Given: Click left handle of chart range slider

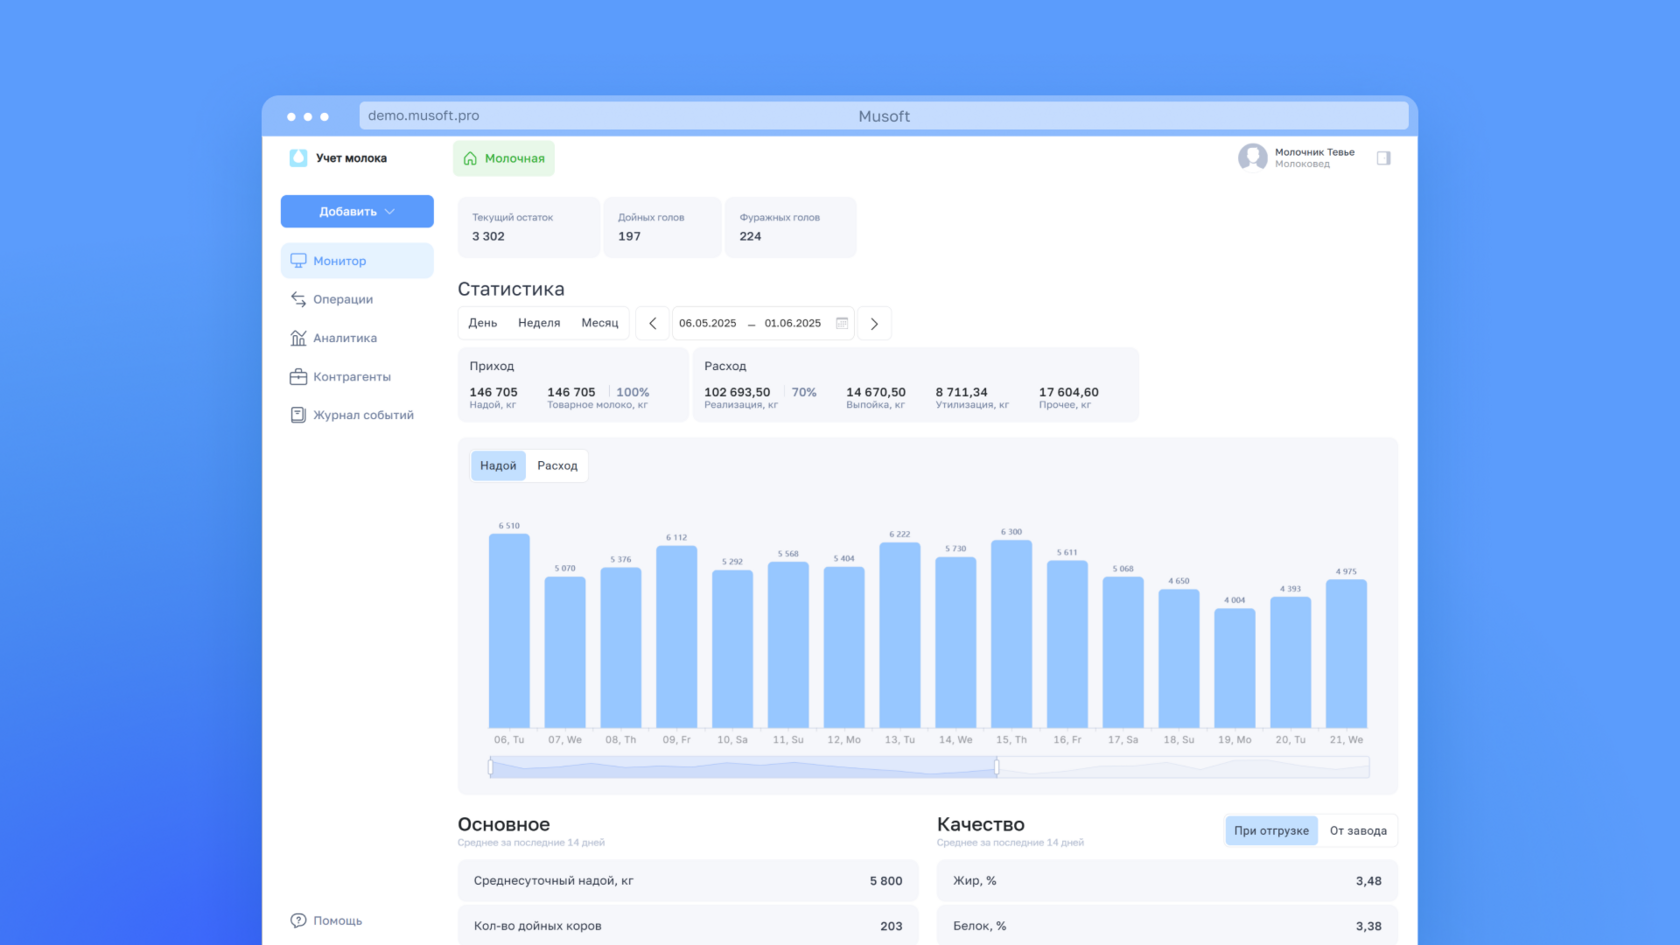Looking at the screenshot, I should pyautogui.click(x=490, y=767).
